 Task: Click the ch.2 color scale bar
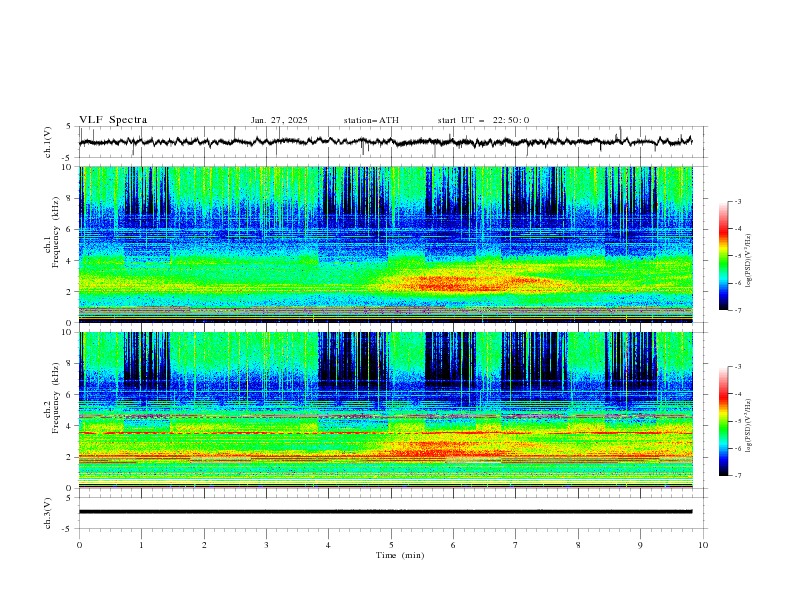click(723, 421)
